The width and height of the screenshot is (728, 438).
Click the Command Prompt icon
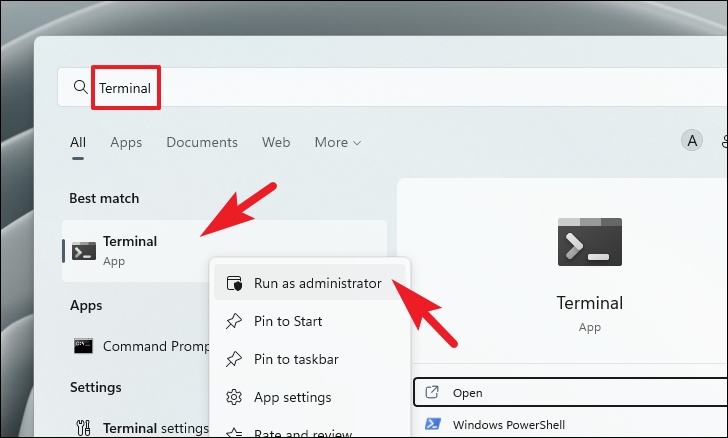click(x=84, y=346)
